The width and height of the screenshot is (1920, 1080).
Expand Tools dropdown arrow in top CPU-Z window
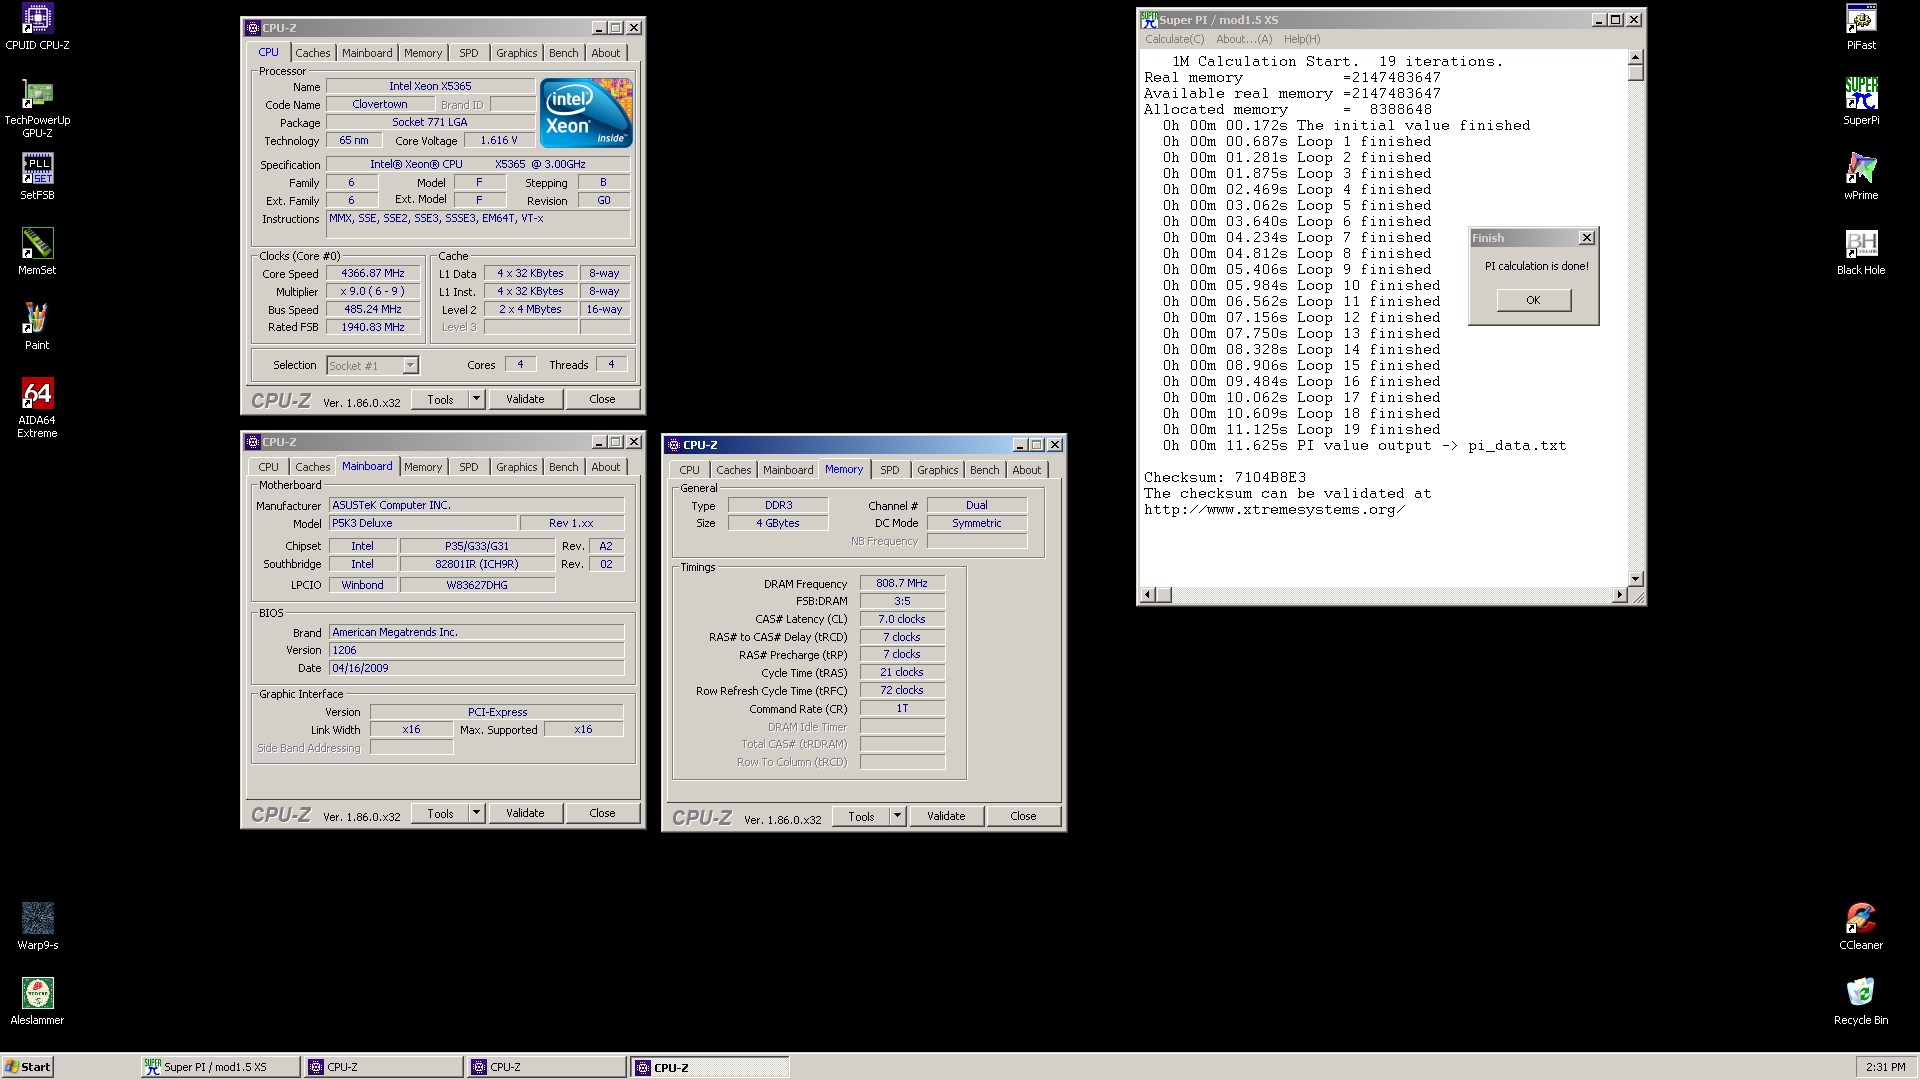click(477, 399)
